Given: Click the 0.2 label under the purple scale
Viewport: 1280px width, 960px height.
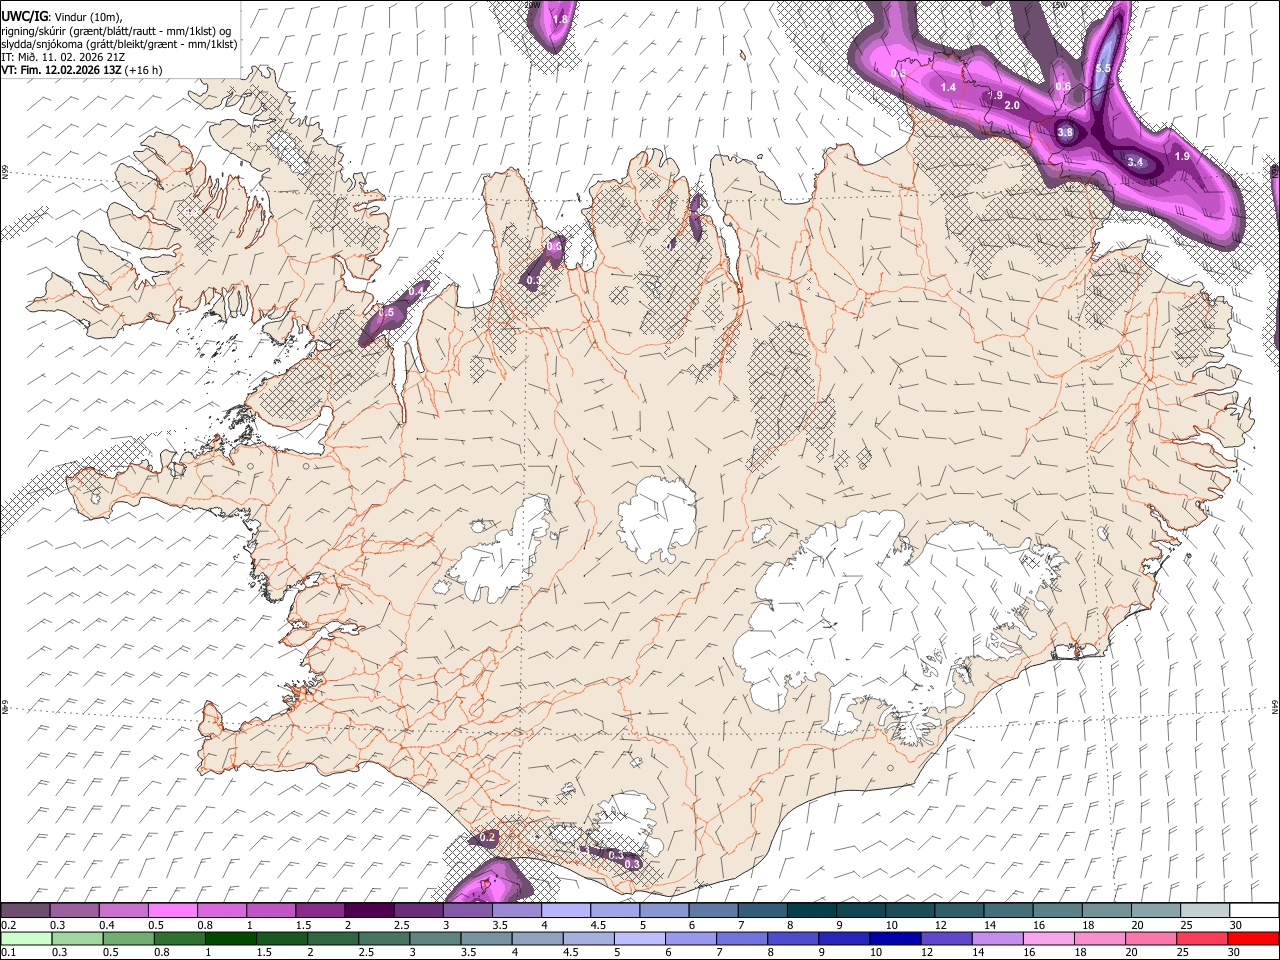Looking at the screenshot, I should (8, 925).
